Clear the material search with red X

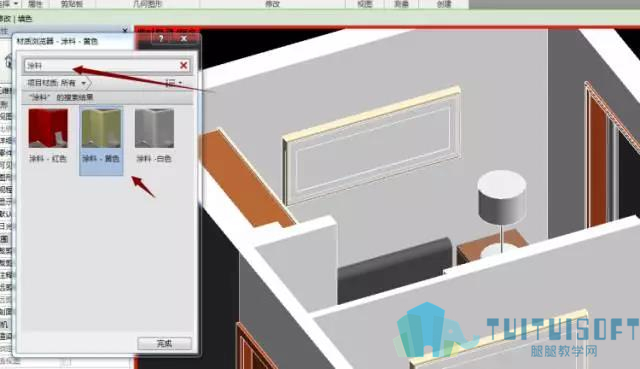(x=184, y=65)
